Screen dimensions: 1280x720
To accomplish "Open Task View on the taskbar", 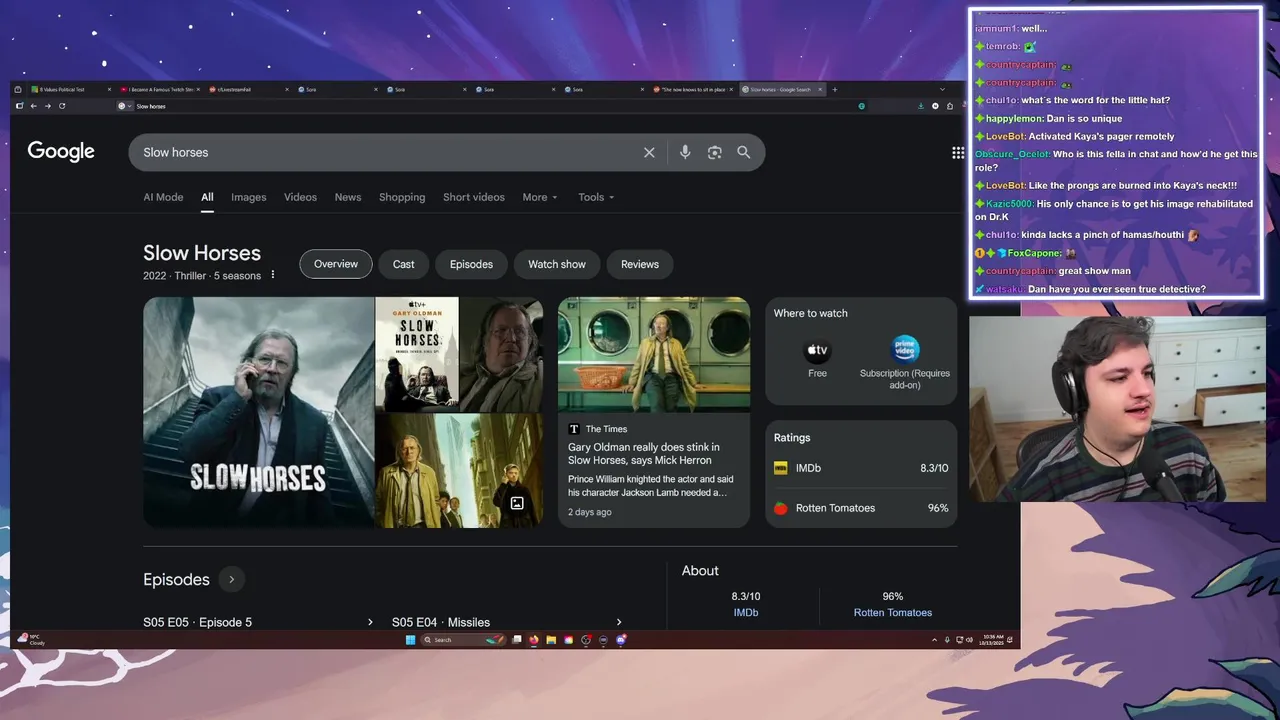I will point(517,640).
